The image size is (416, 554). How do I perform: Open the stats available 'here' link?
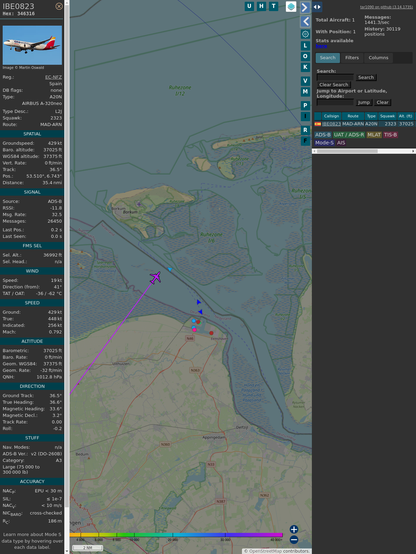(321, 46)
